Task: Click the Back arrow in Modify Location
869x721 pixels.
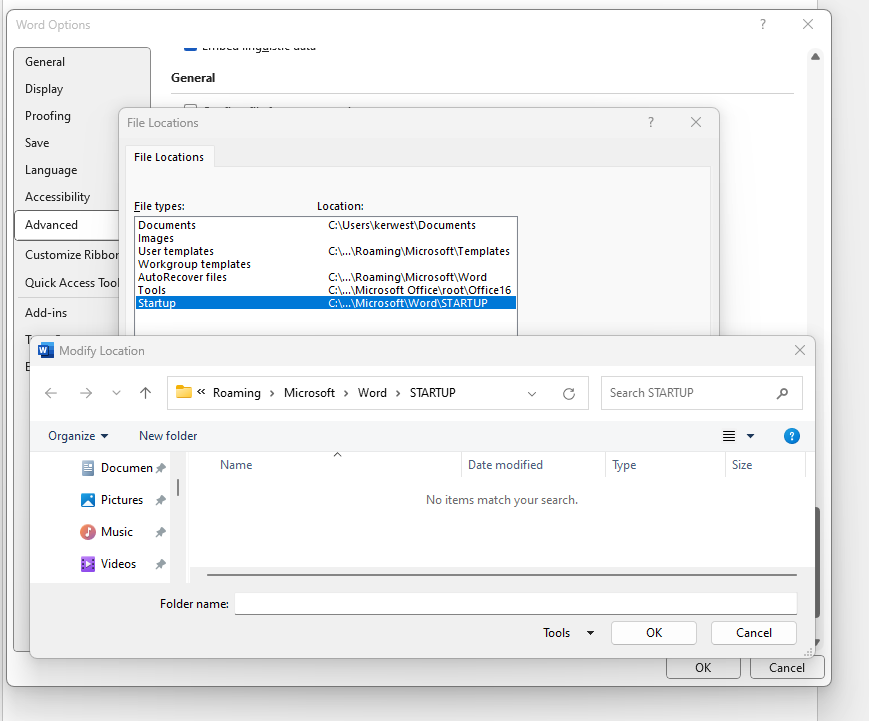Action: tap(52, 393)
